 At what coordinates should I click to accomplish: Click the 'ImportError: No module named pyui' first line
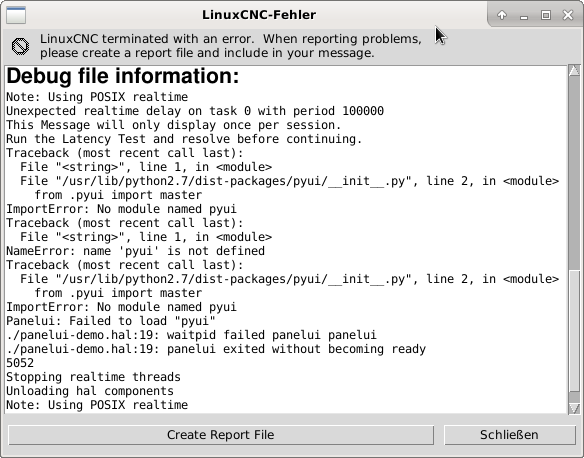click(121, 209)
